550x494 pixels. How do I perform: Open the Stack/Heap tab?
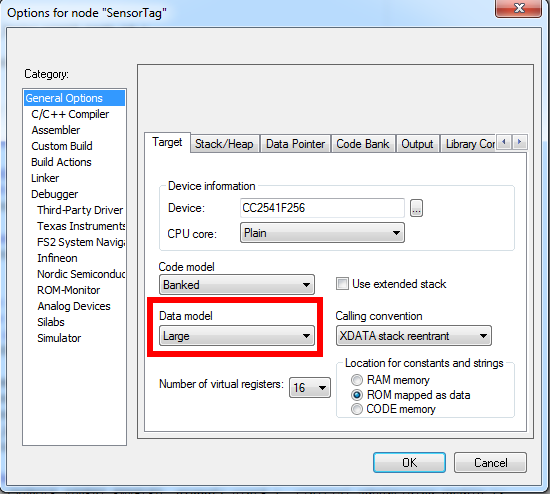click(224, 144)
